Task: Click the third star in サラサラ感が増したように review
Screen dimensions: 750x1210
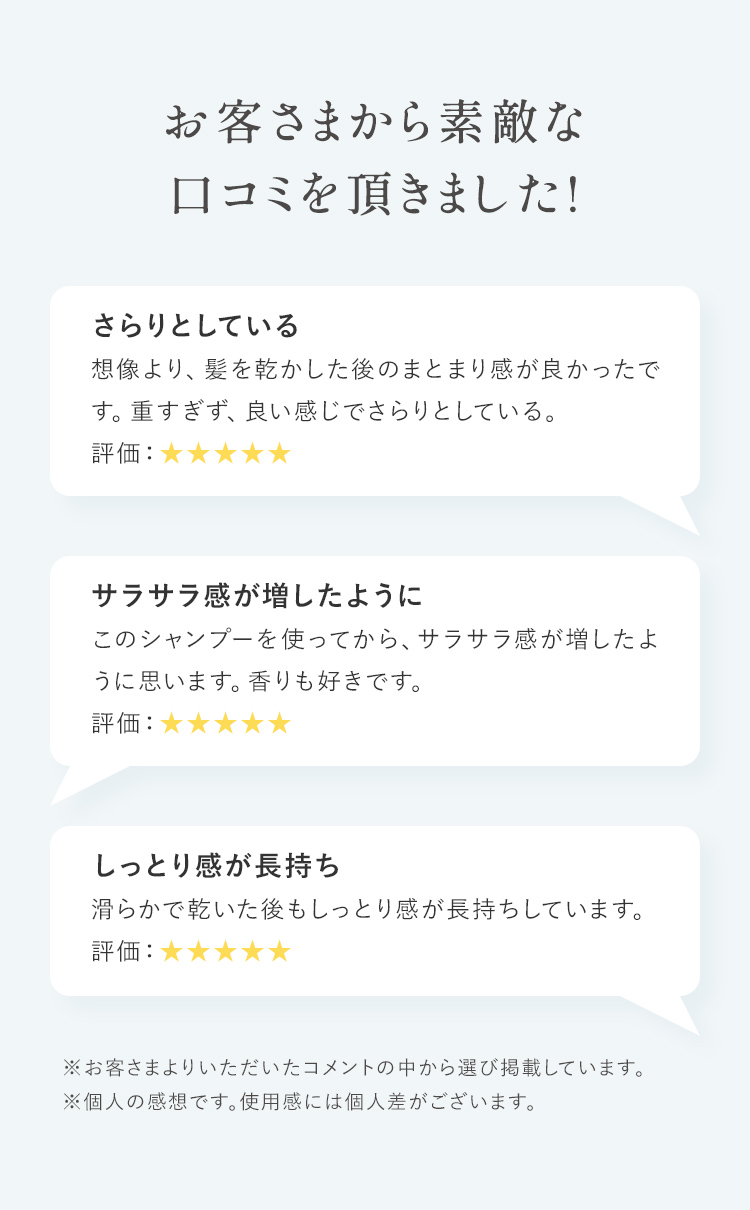Action: coord(225,723)
